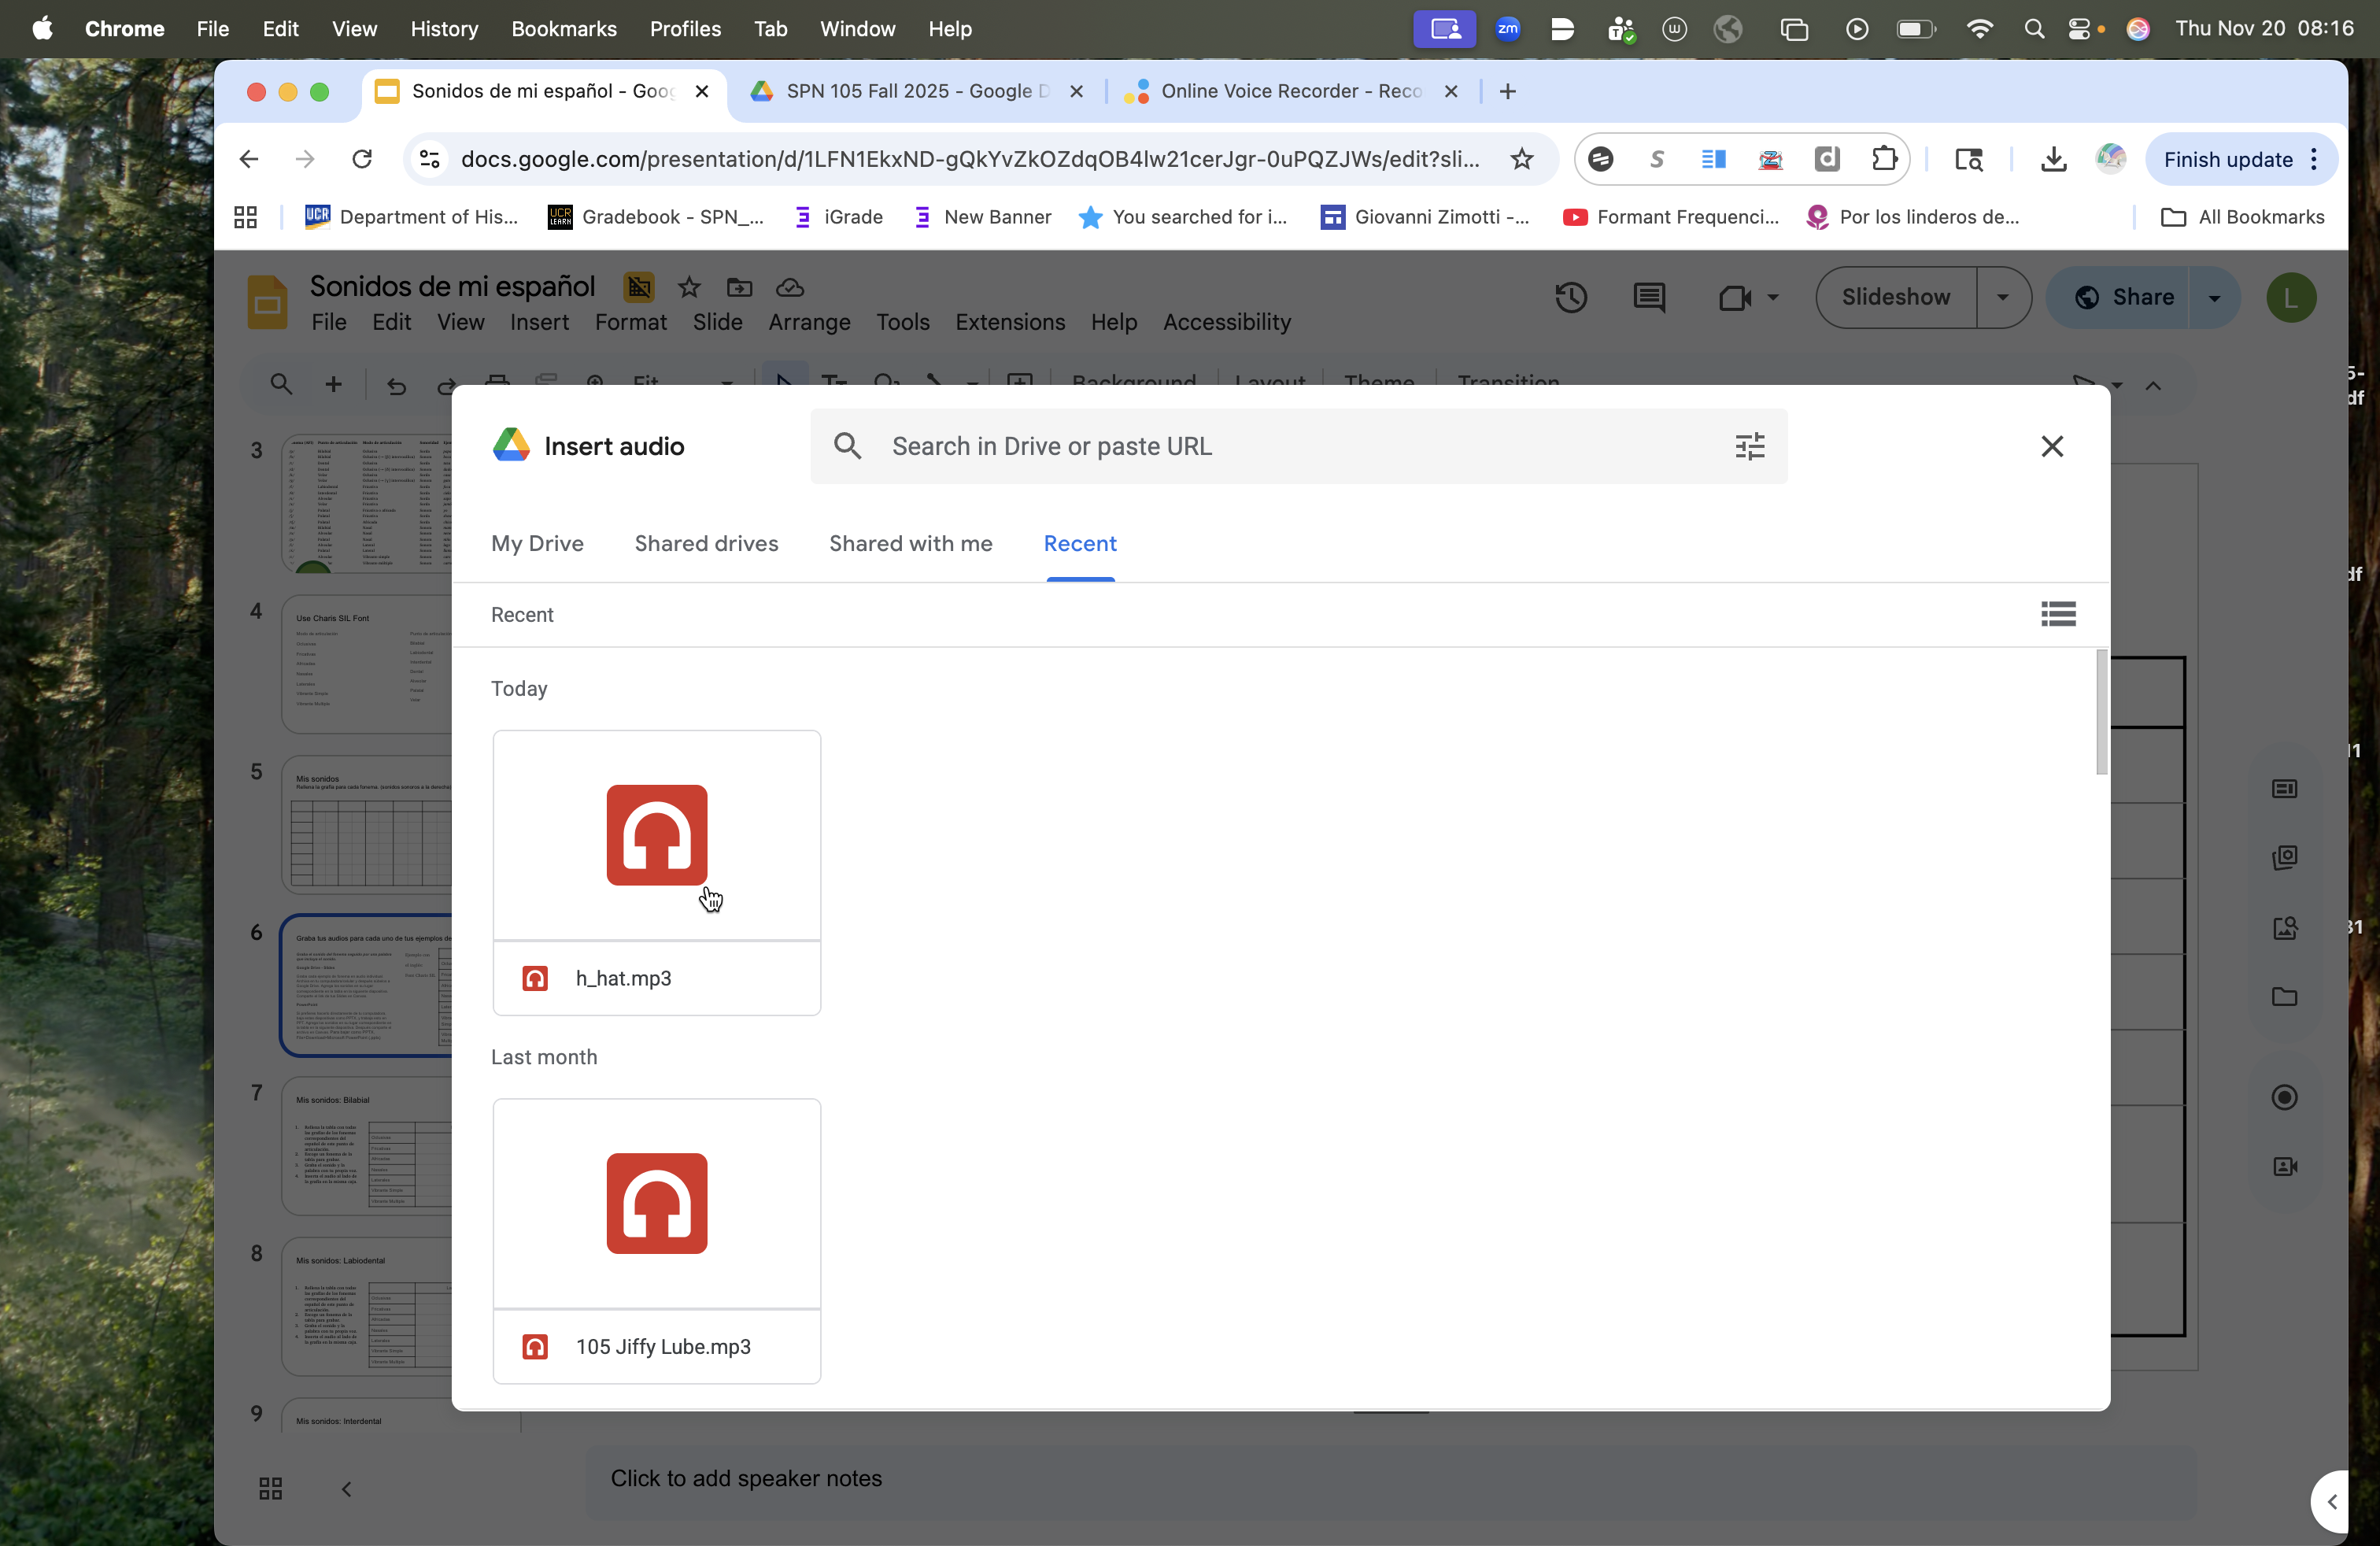This screenshot has width=2380, height=1546.
Task: Select the 105 Jiffy Lube.mp3 file
Action: click(x=656, y=1241)
